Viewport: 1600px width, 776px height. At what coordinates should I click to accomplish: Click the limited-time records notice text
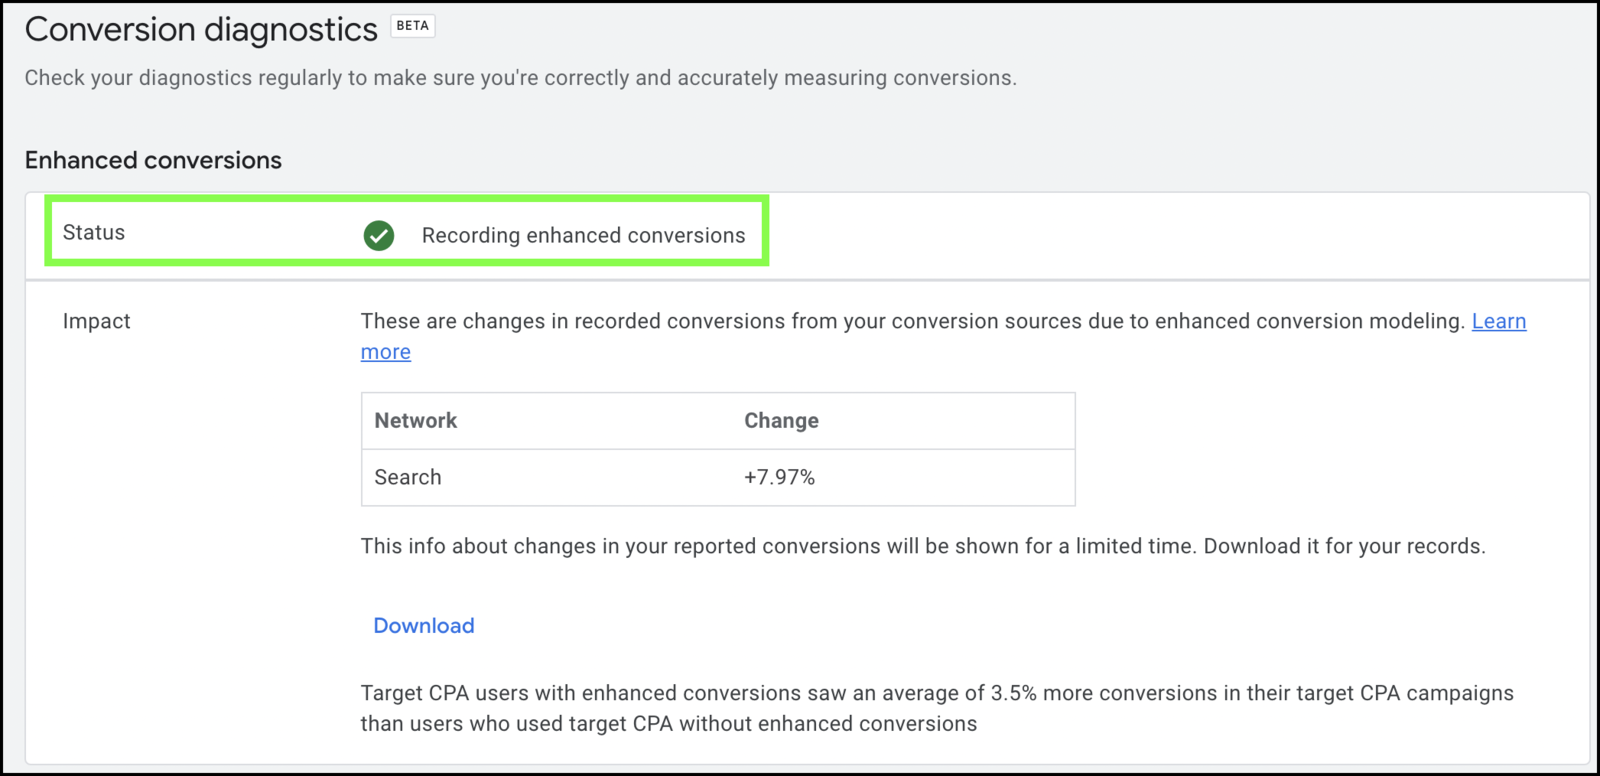(x=922, y=546)
